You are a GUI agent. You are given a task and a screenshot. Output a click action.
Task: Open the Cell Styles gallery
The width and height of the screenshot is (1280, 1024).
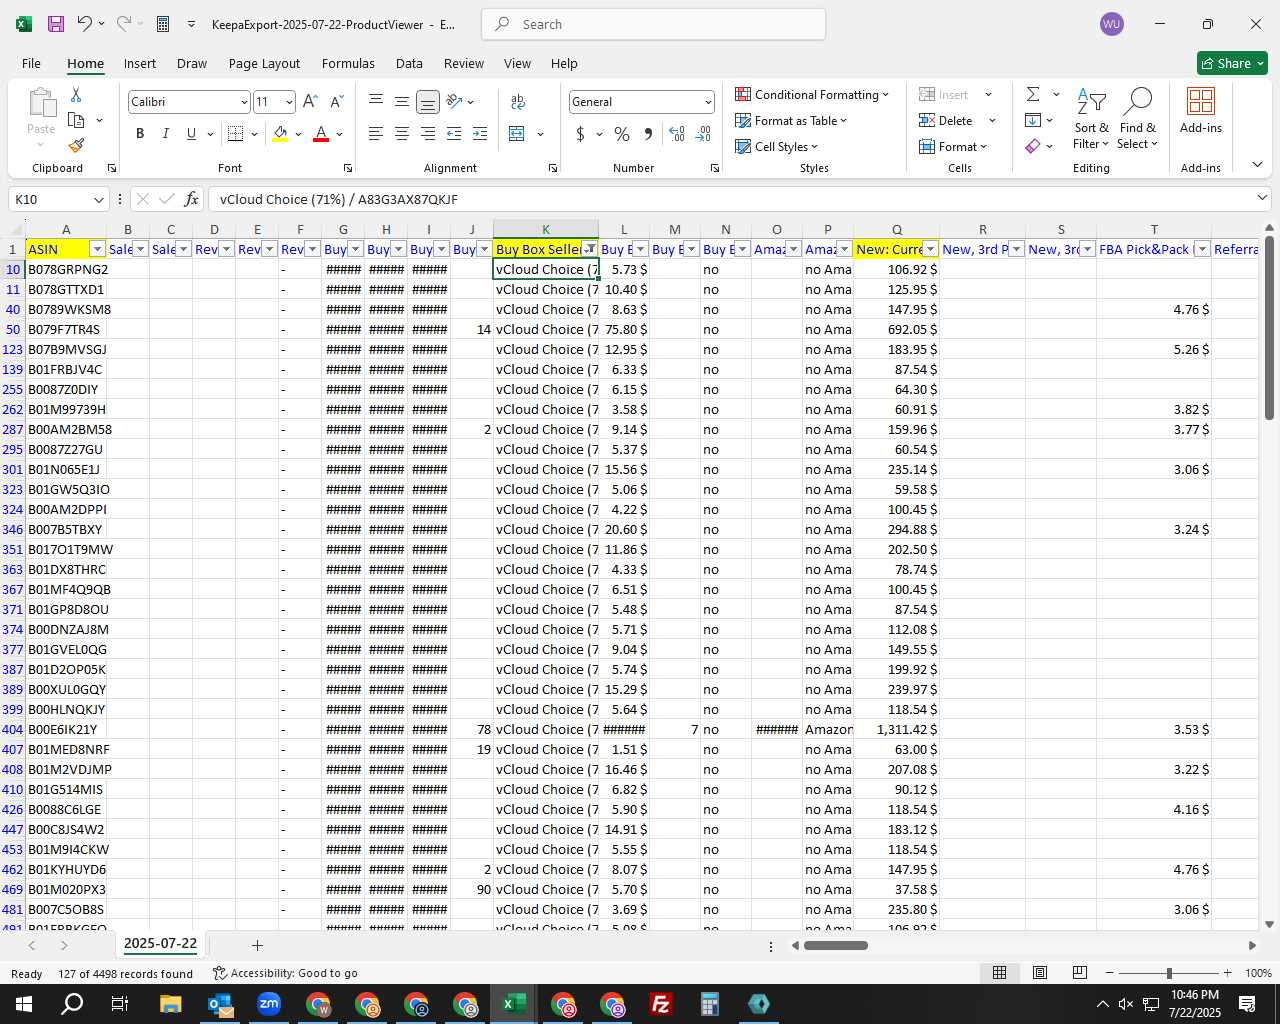[777, 146]
